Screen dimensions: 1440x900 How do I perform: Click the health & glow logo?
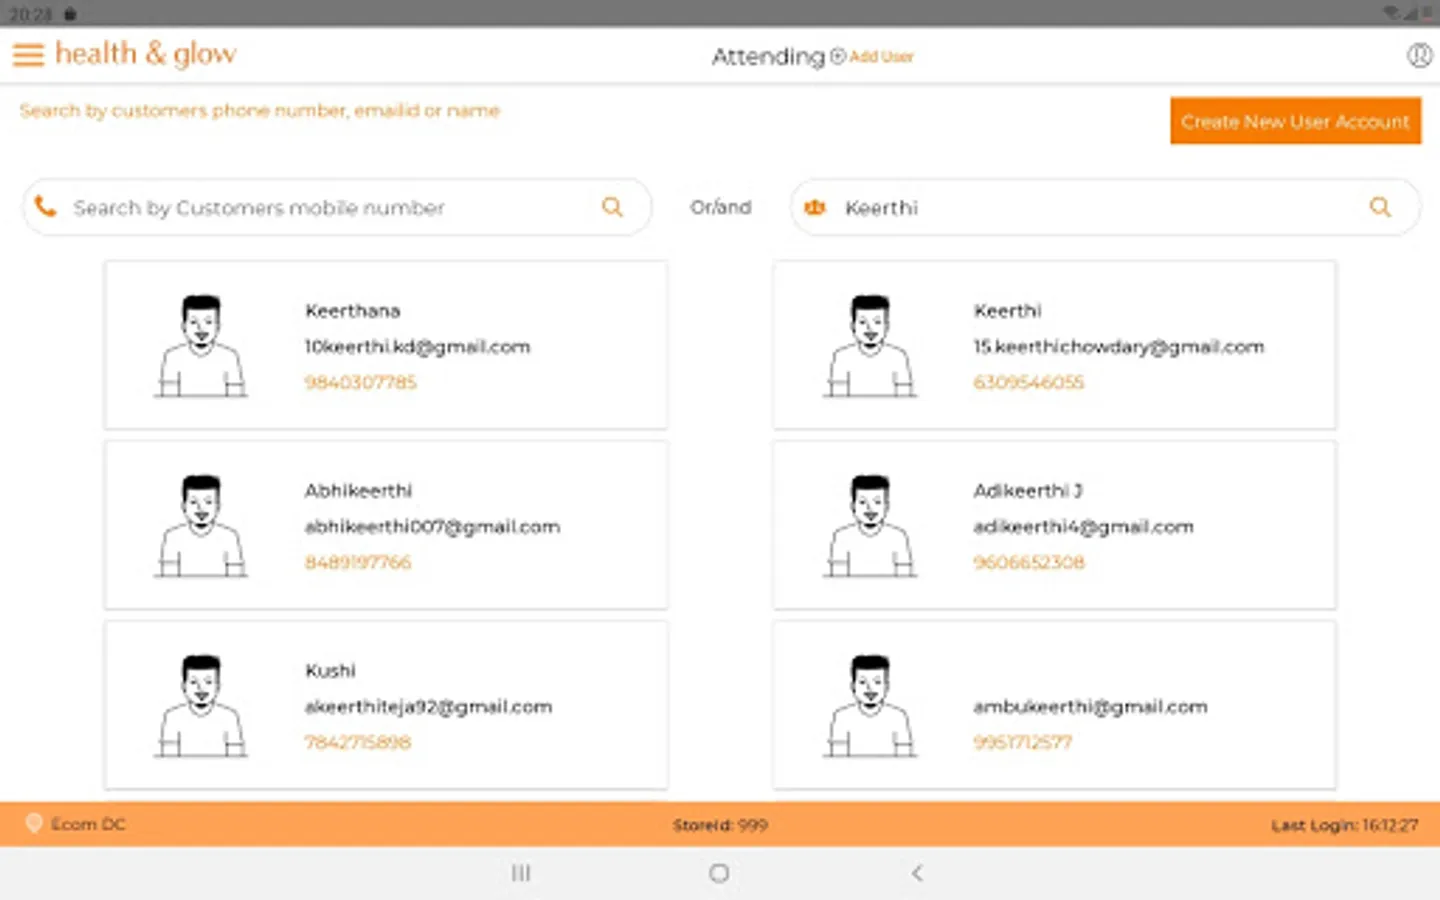(x=146, y=54)
